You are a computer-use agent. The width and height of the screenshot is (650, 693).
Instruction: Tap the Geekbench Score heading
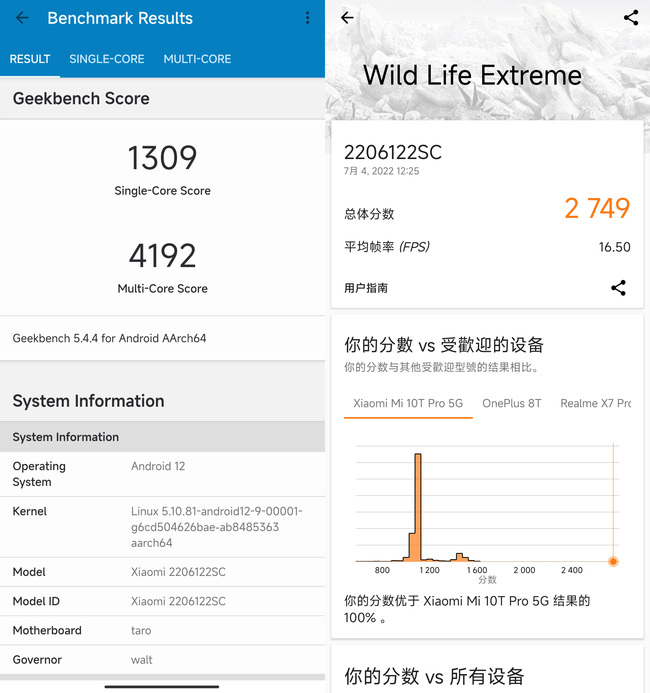[x=81, y=98]
